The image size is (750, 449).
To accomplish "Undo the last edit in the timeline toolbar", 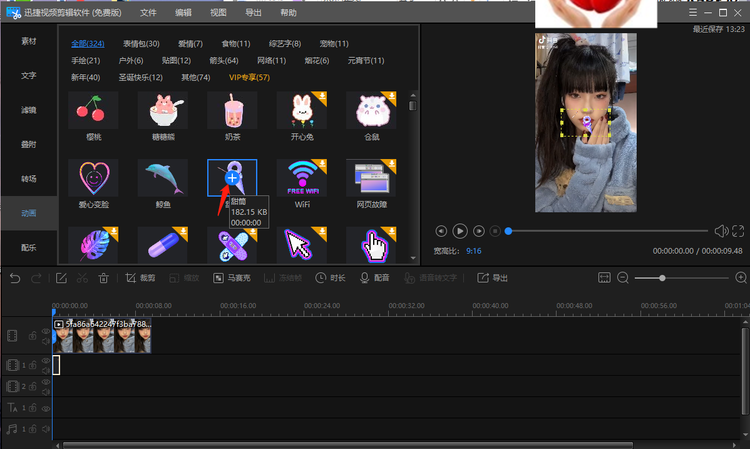I will (15, 278).
